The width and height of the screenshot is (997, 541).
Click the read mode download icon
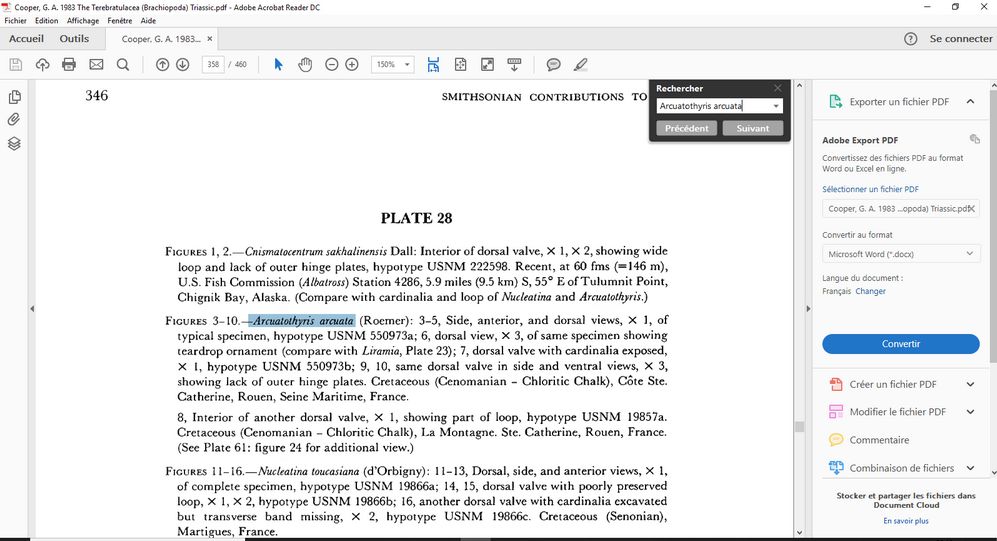click(514, 64)
